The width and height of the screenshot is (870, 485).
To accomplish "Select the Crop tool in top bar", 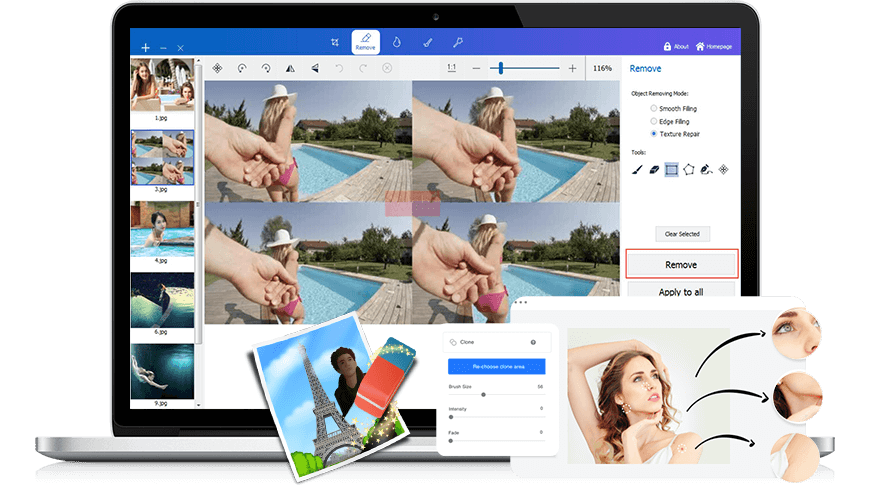I will [x=335, y=42].
